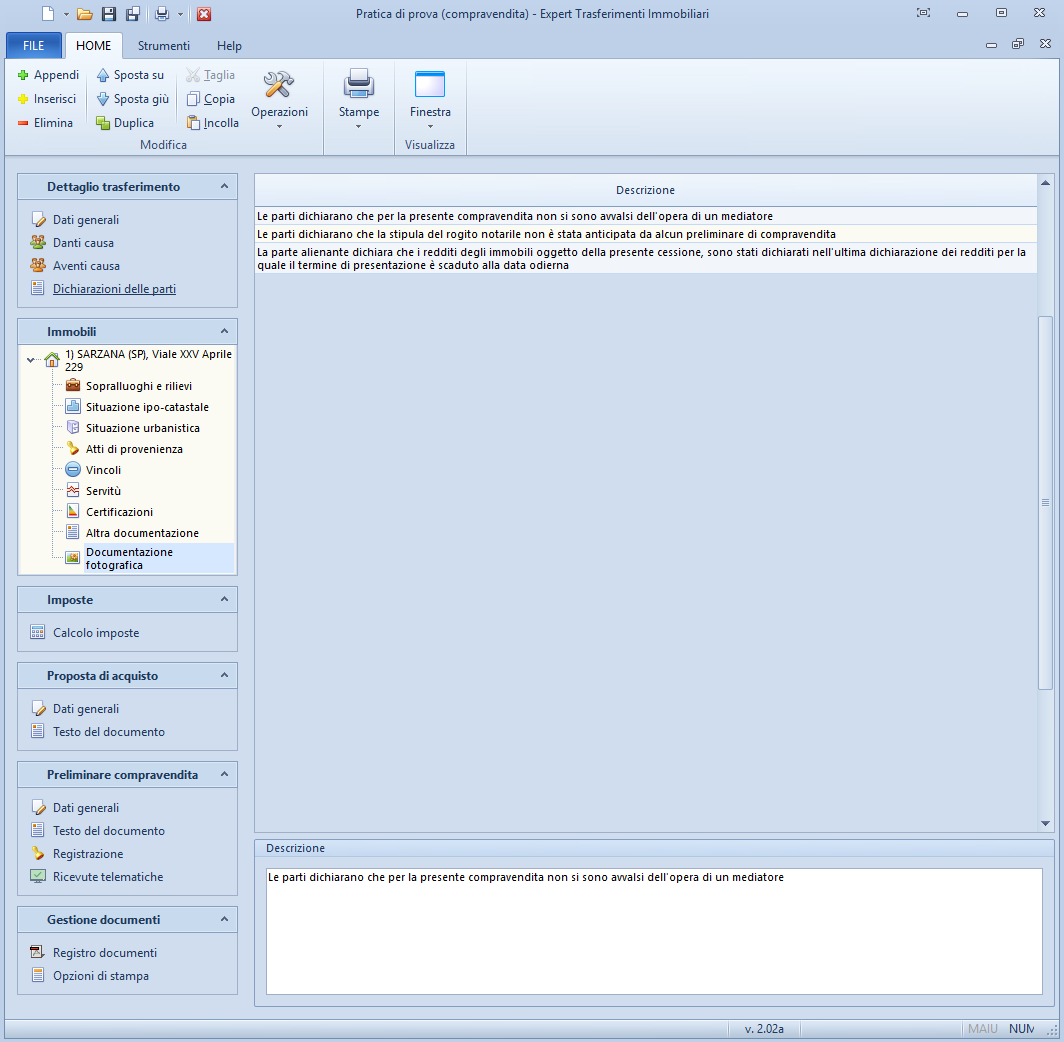1064x1042 pixels.
Task: Open the FILE menu tab
Action: [34, 46]
